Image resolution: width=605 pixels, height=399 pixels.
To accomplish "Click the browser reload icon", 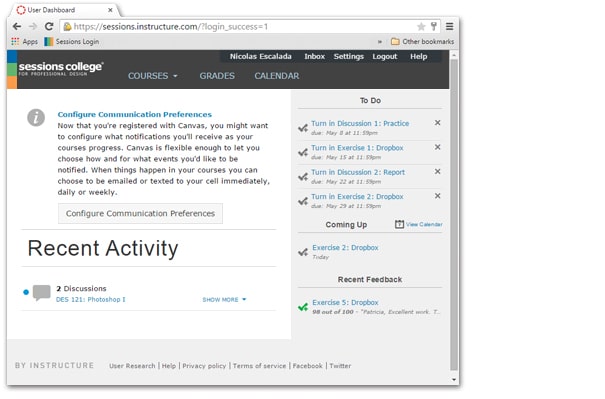I will click(49, 26).
